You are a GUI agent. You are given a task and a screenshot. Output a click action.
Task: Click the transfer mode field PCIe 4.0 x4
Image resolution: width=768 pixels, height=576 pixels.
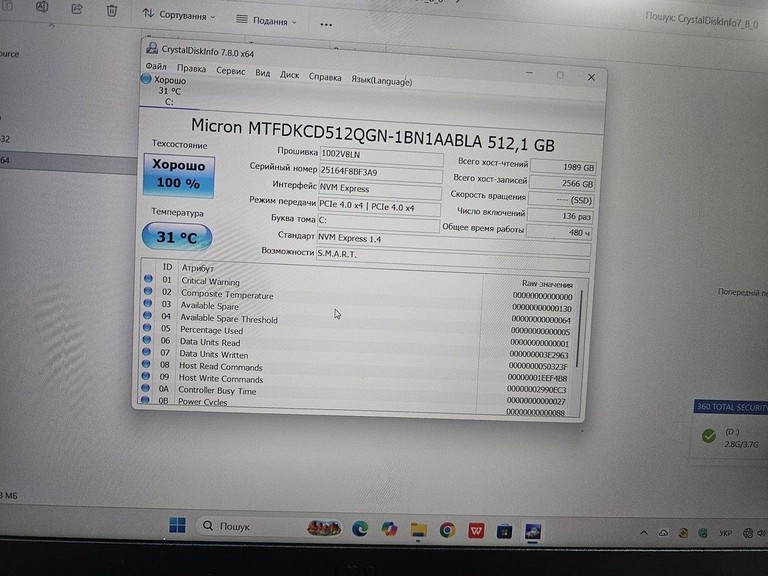pyautogui.click(x=379, y=207)
